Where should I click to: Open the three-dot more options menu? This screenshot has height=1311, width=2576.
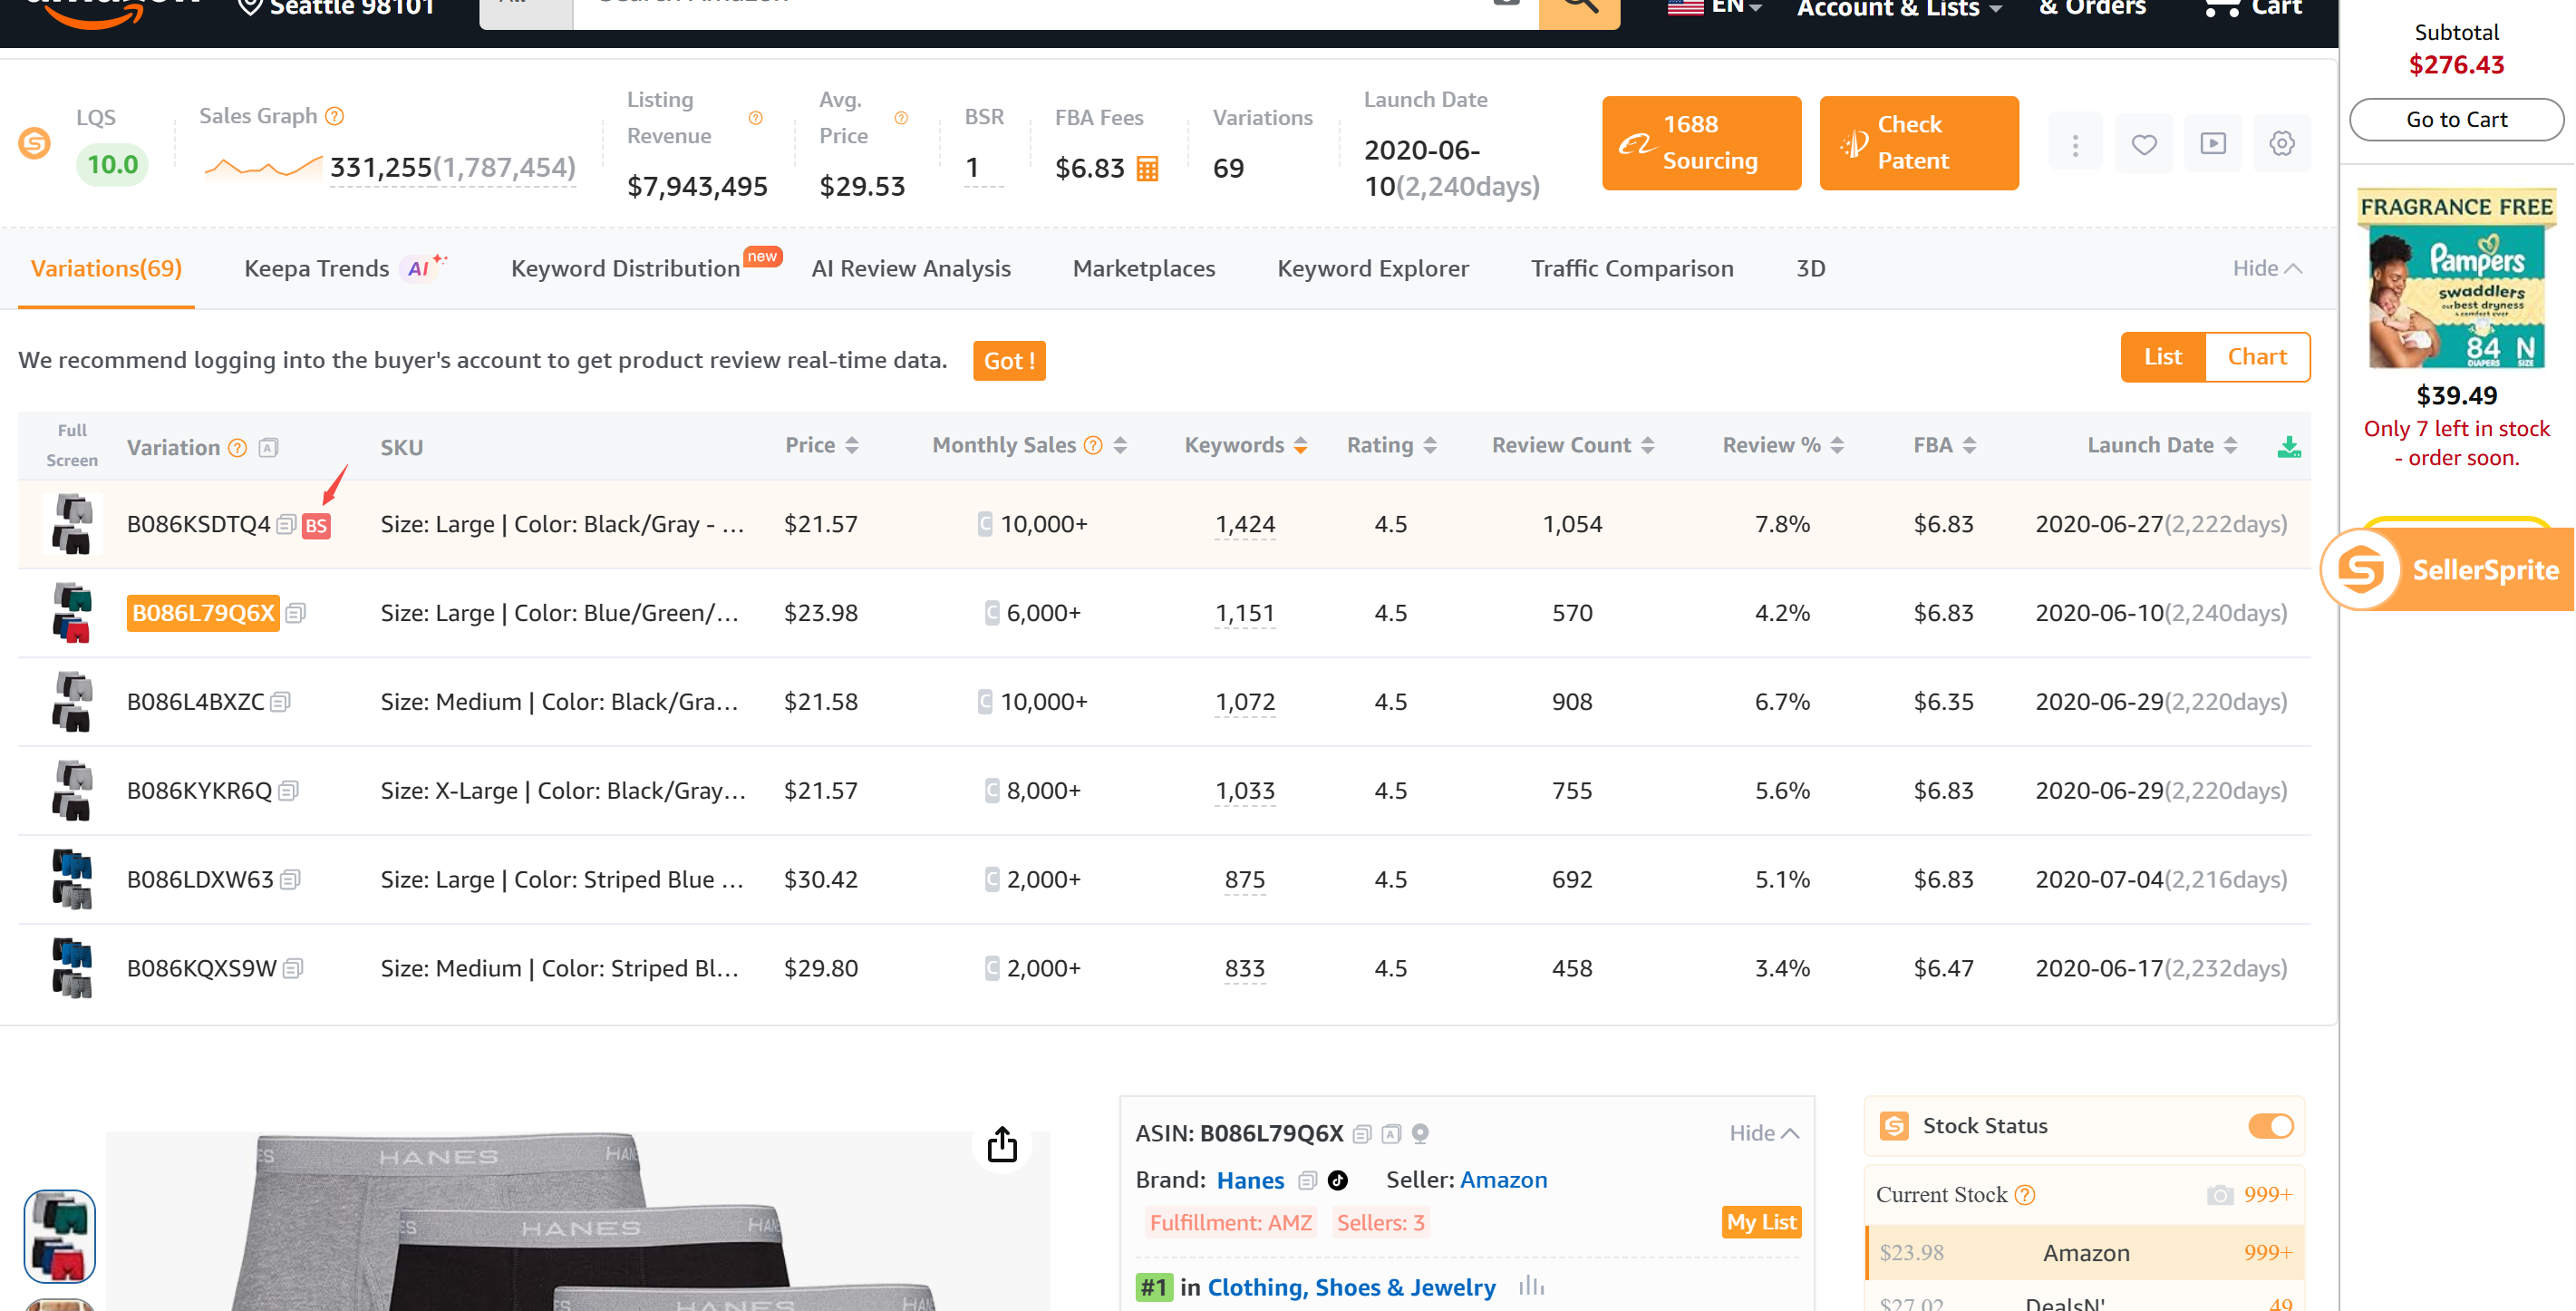click(x=2075, y=145)
